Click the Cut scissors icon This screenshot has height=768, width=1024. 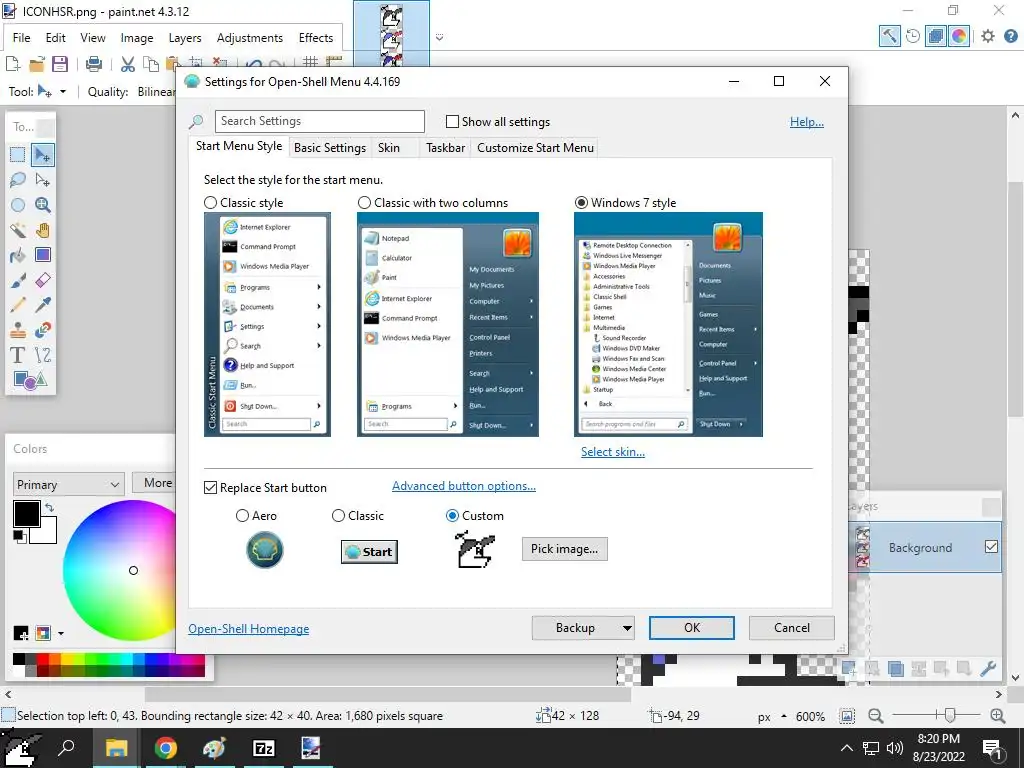128,63
